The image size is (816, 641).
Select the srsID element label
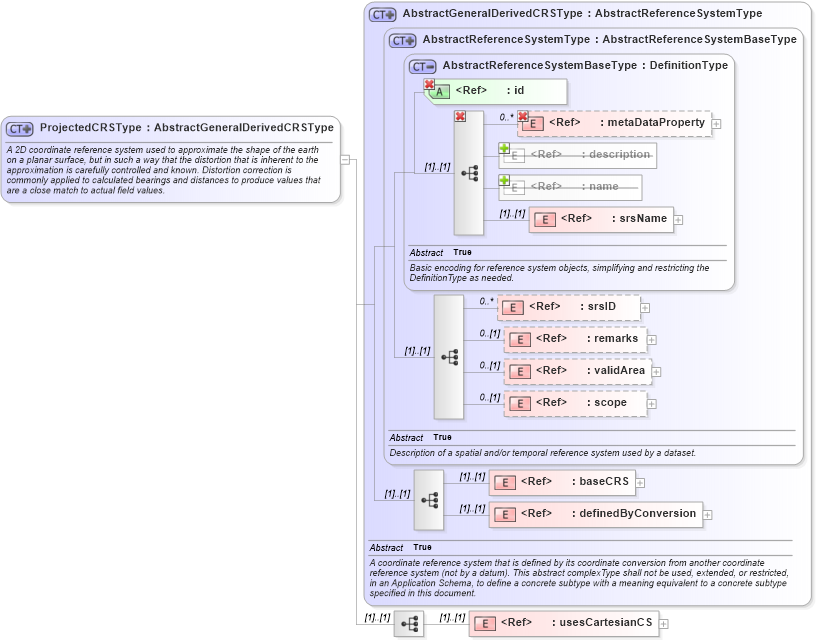click(600, 307)
